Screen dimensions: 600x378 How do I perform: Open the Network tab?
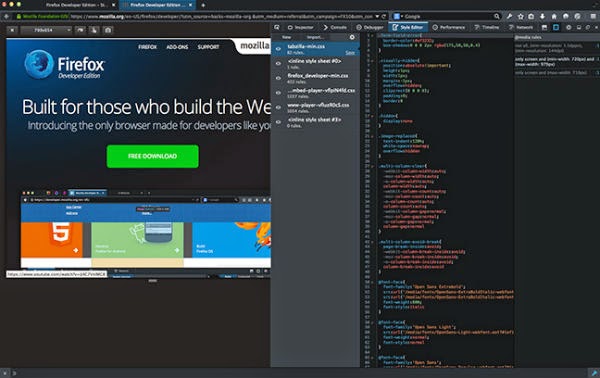point(521,27)
